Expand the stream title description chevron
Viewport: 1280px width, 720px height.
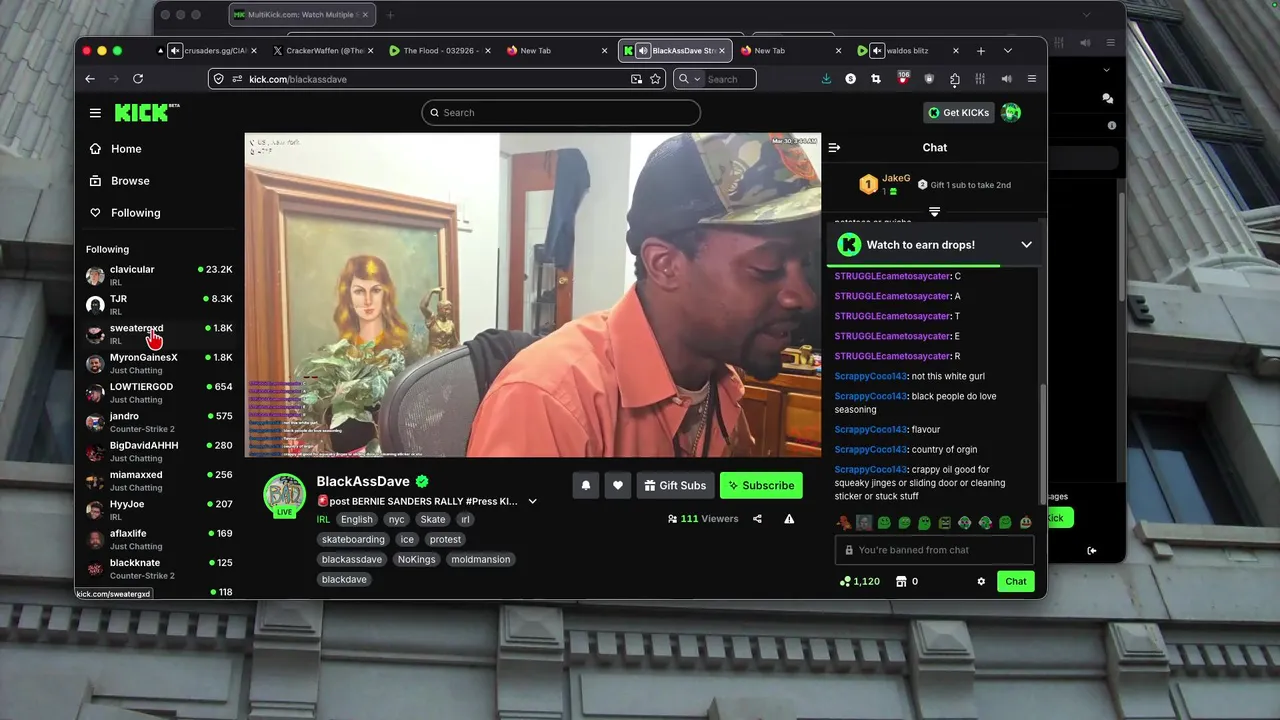(532, 501)
